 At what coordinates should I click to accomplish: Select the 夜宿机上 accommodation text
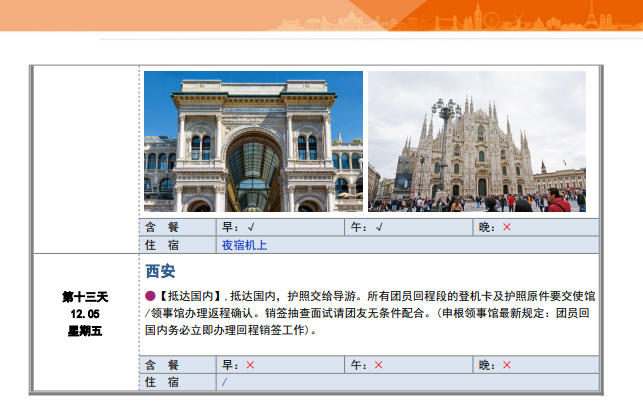(x=244, y=245)
